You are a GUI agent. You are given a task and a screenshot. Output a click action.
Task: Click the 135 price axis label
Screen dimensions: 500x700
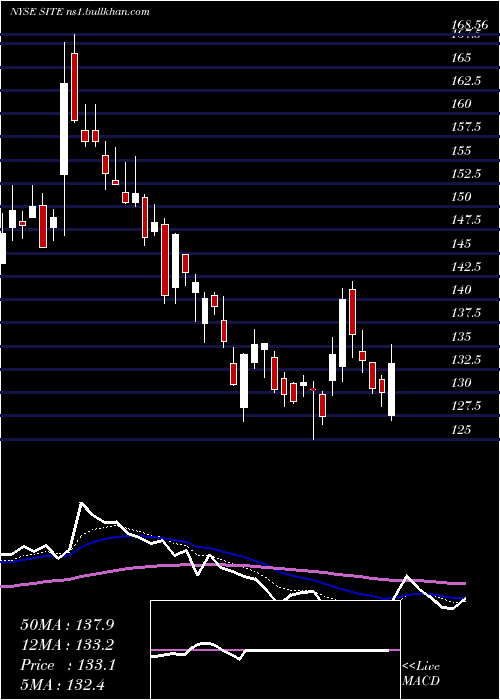coord(461,336)
